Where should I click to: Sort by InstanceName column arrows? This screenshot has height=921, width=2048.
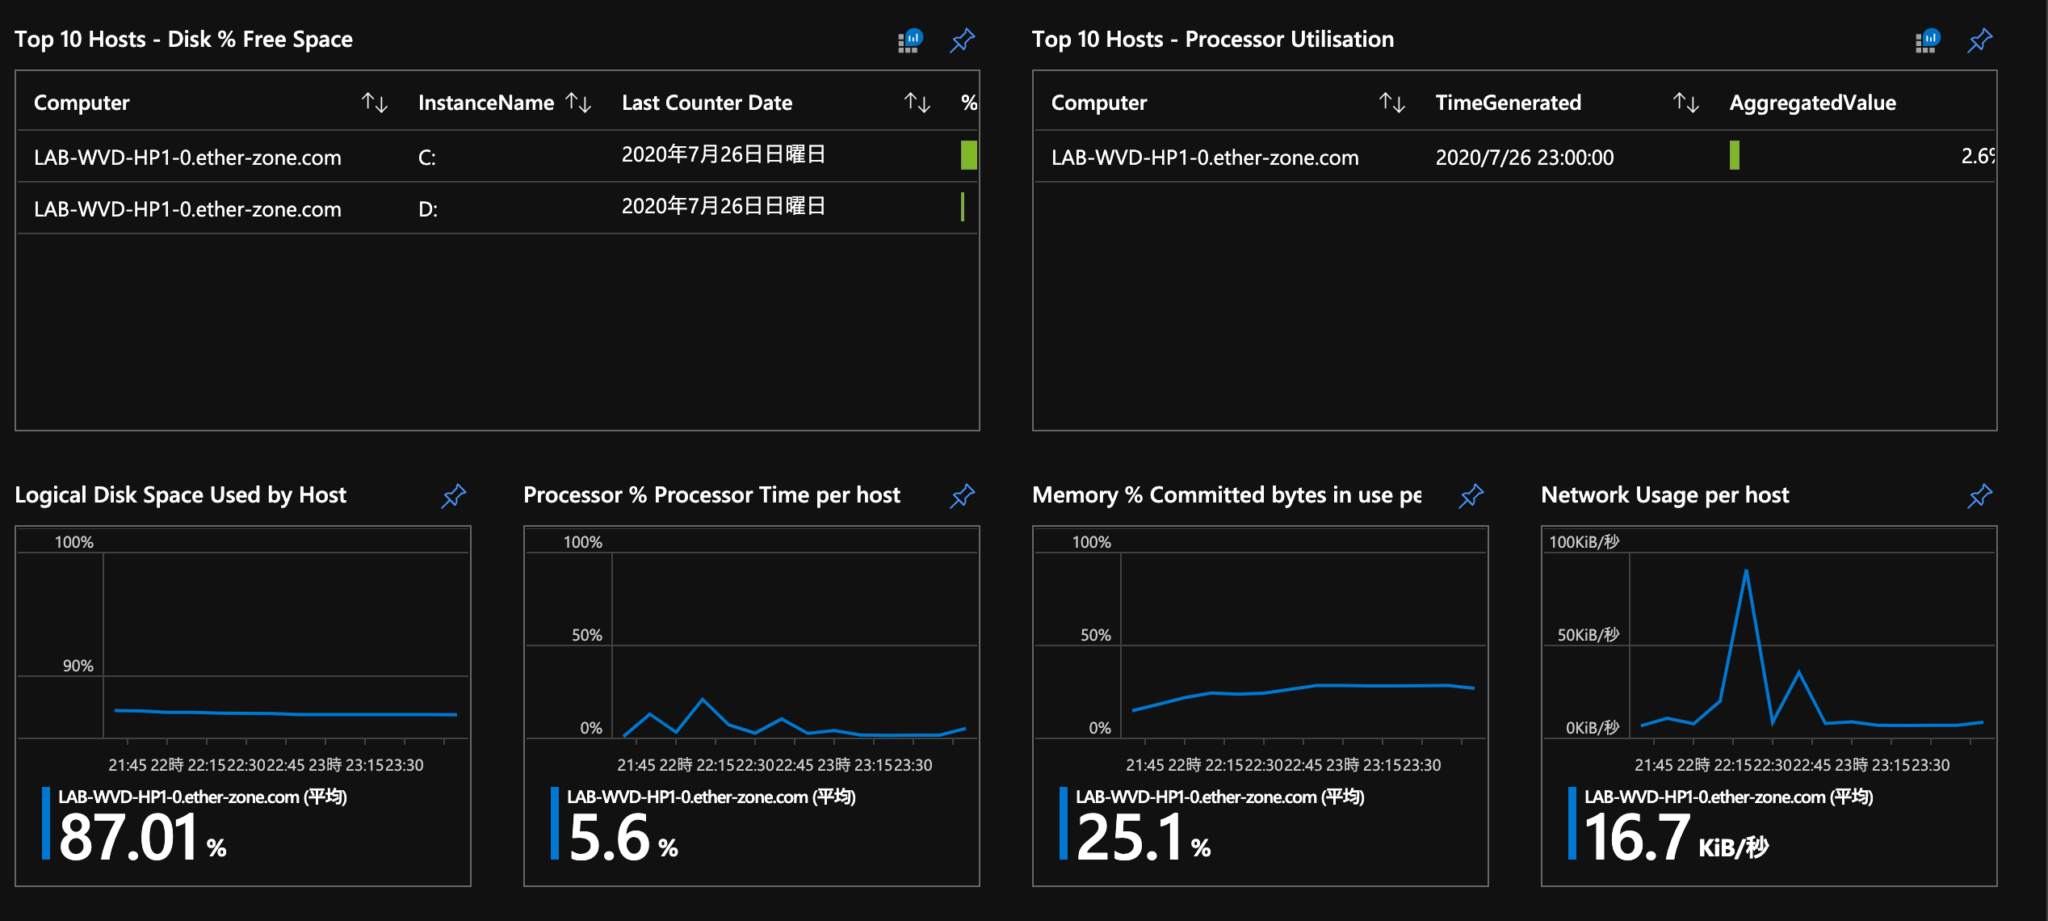(x=578, y=102)
